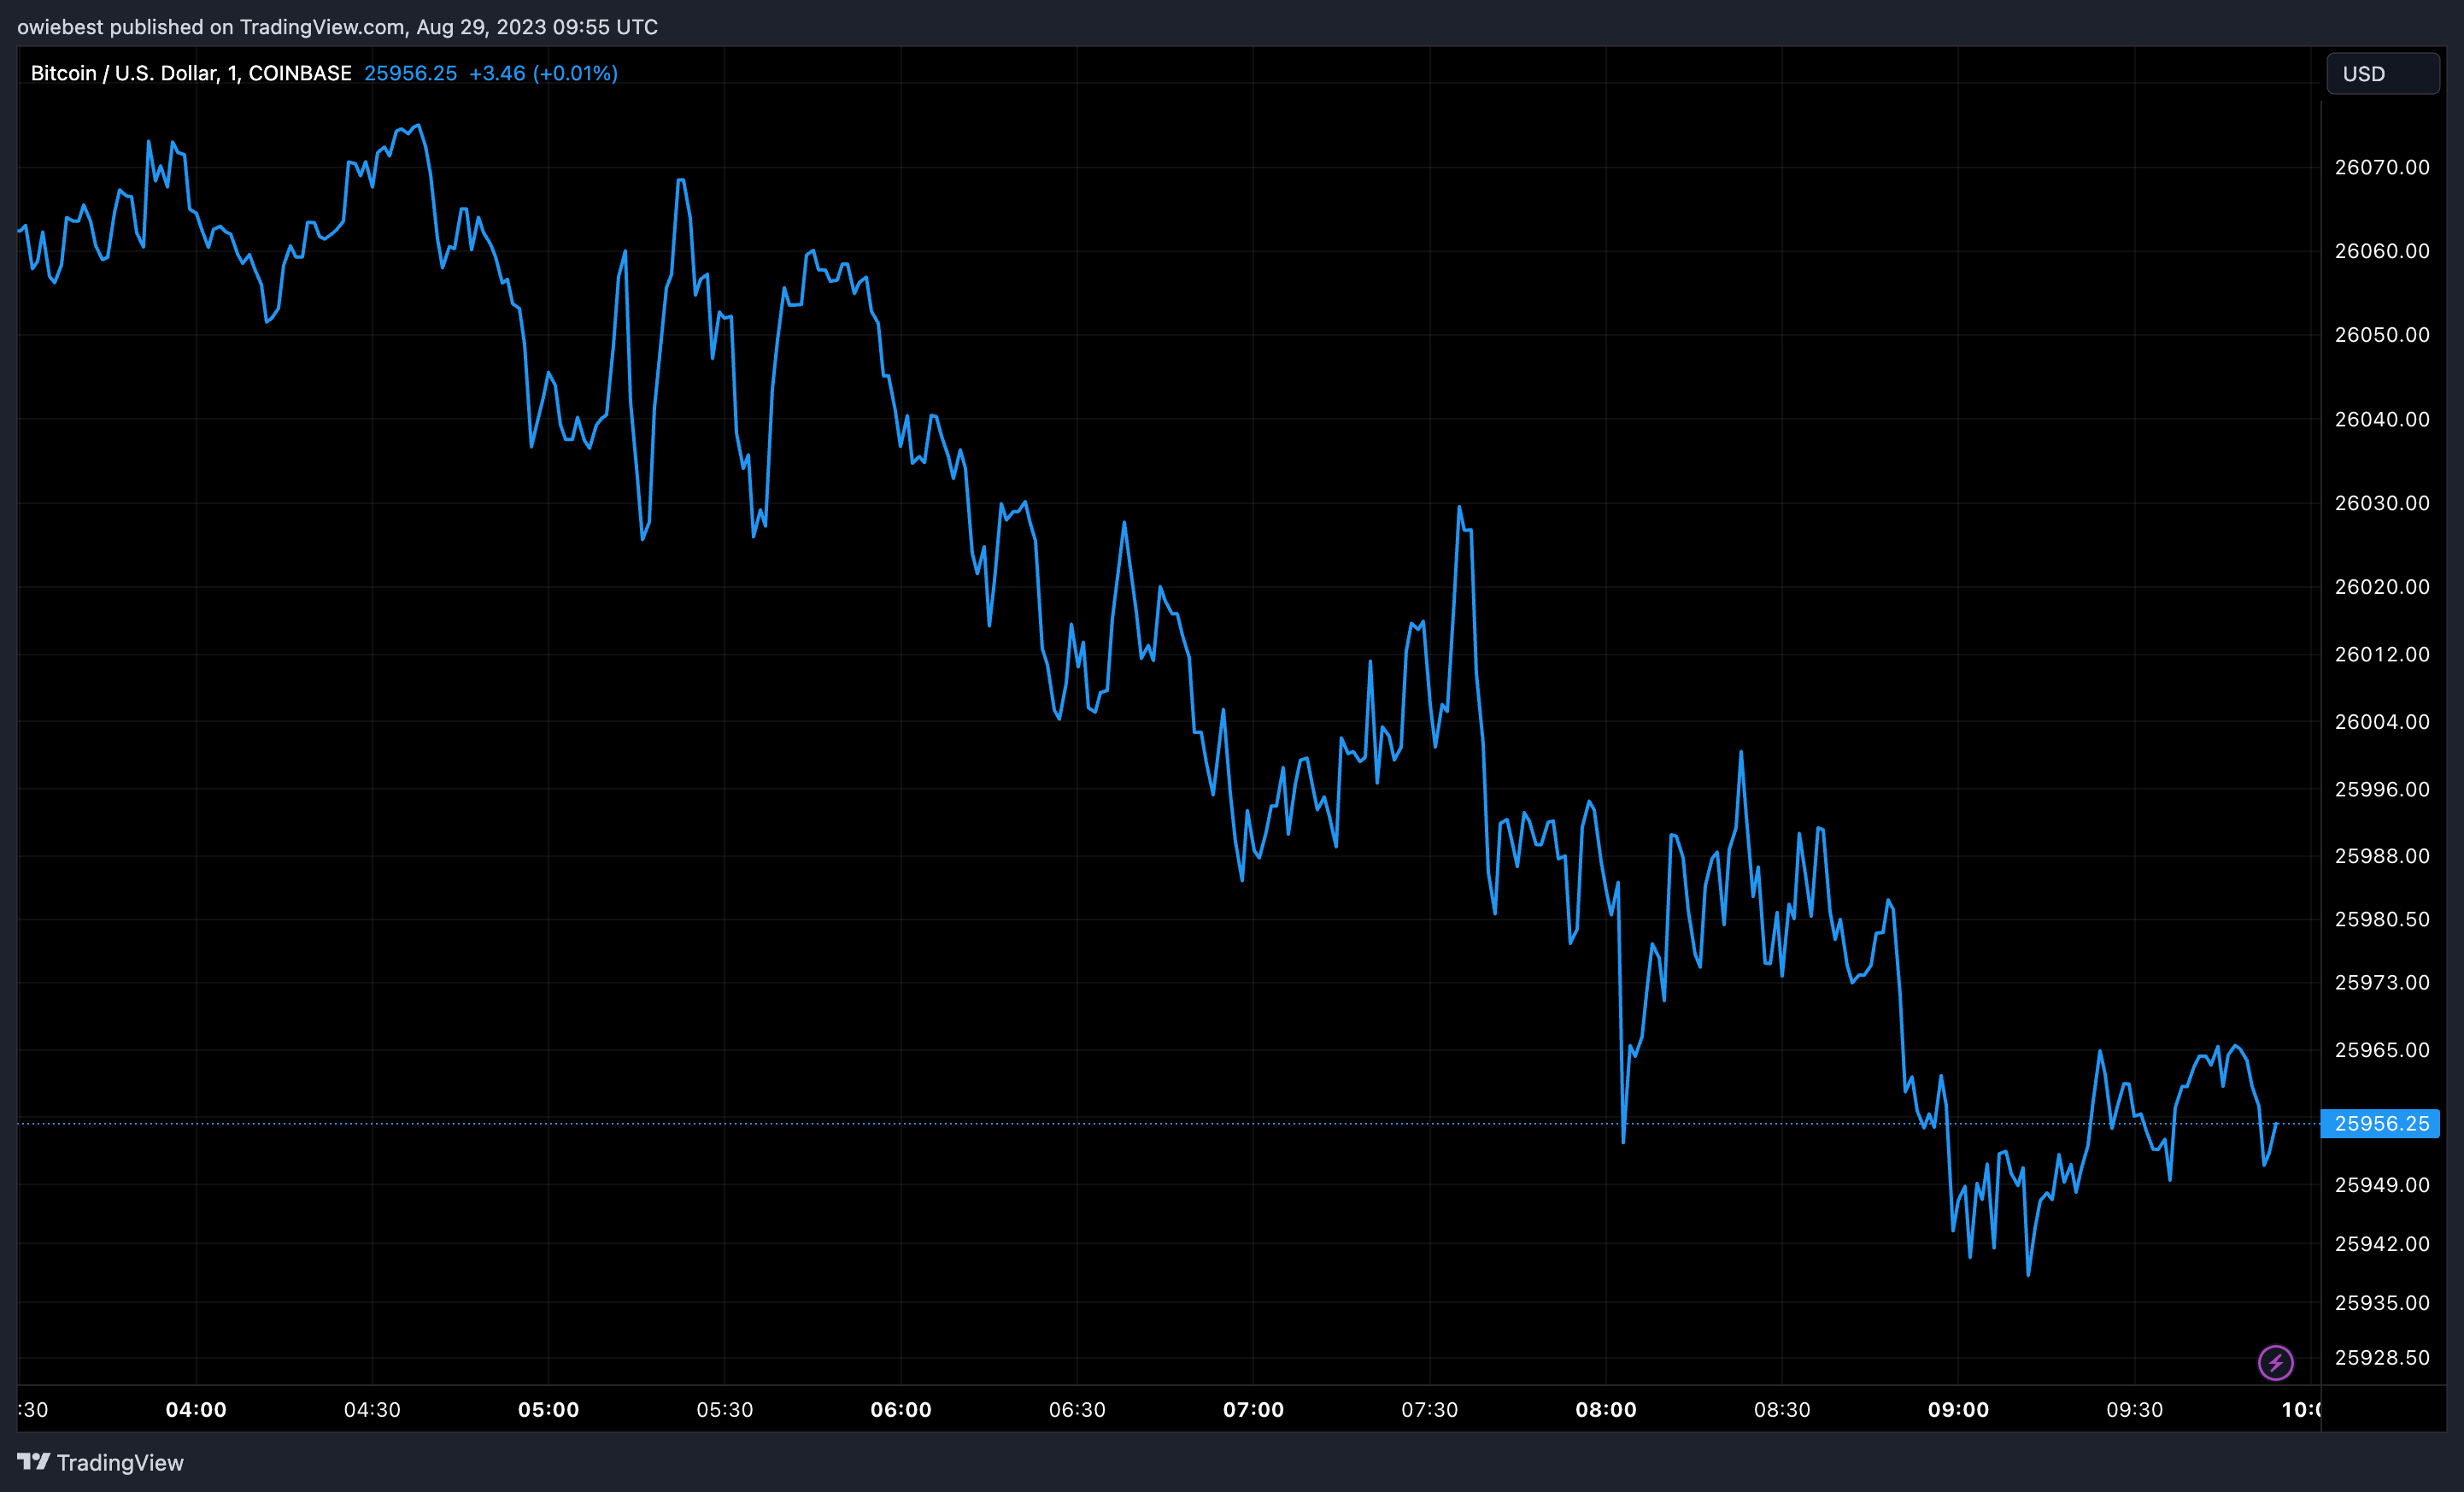Click the last price value 25956.25 in header

click(410, 73)
